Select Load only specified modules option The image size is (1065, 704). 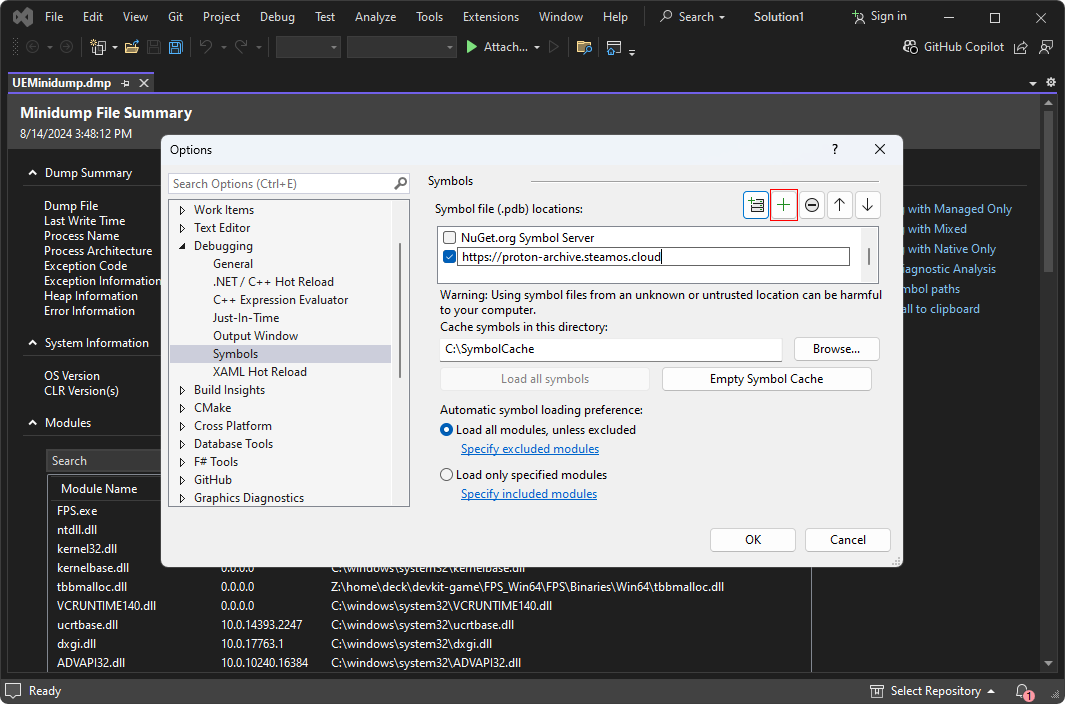[446, 474]
